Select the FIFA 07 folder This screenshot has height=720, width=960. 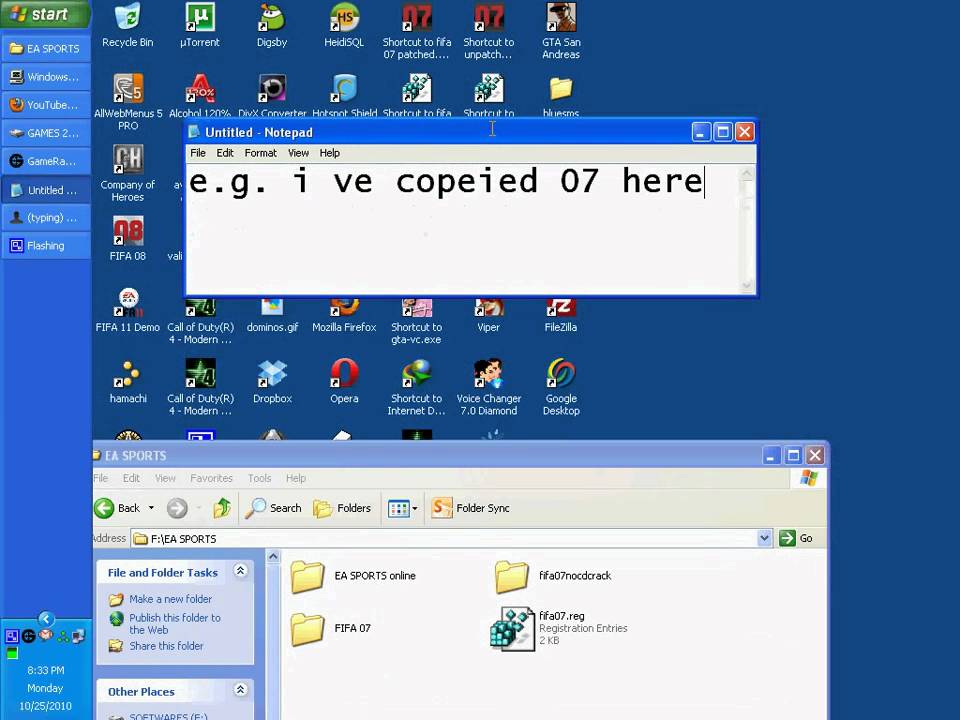(x=331, y=628)
